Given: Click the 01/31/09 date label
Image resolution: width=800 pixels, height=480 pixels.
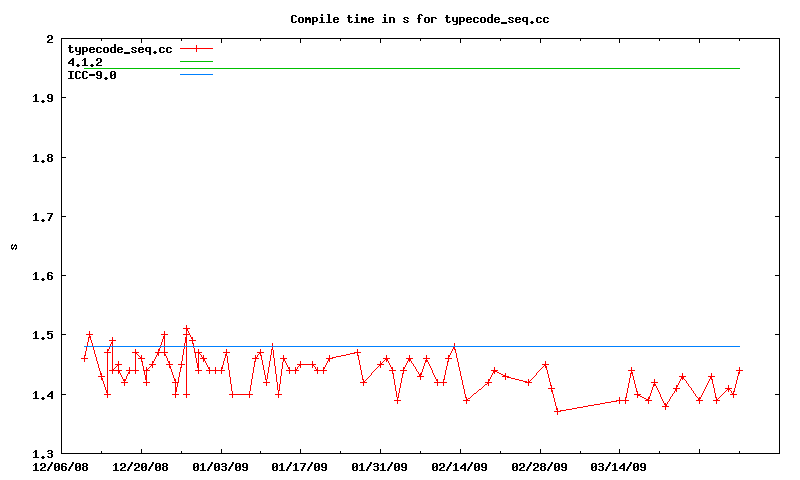Looking at the screenshot, I should click(x=380, y=466).
